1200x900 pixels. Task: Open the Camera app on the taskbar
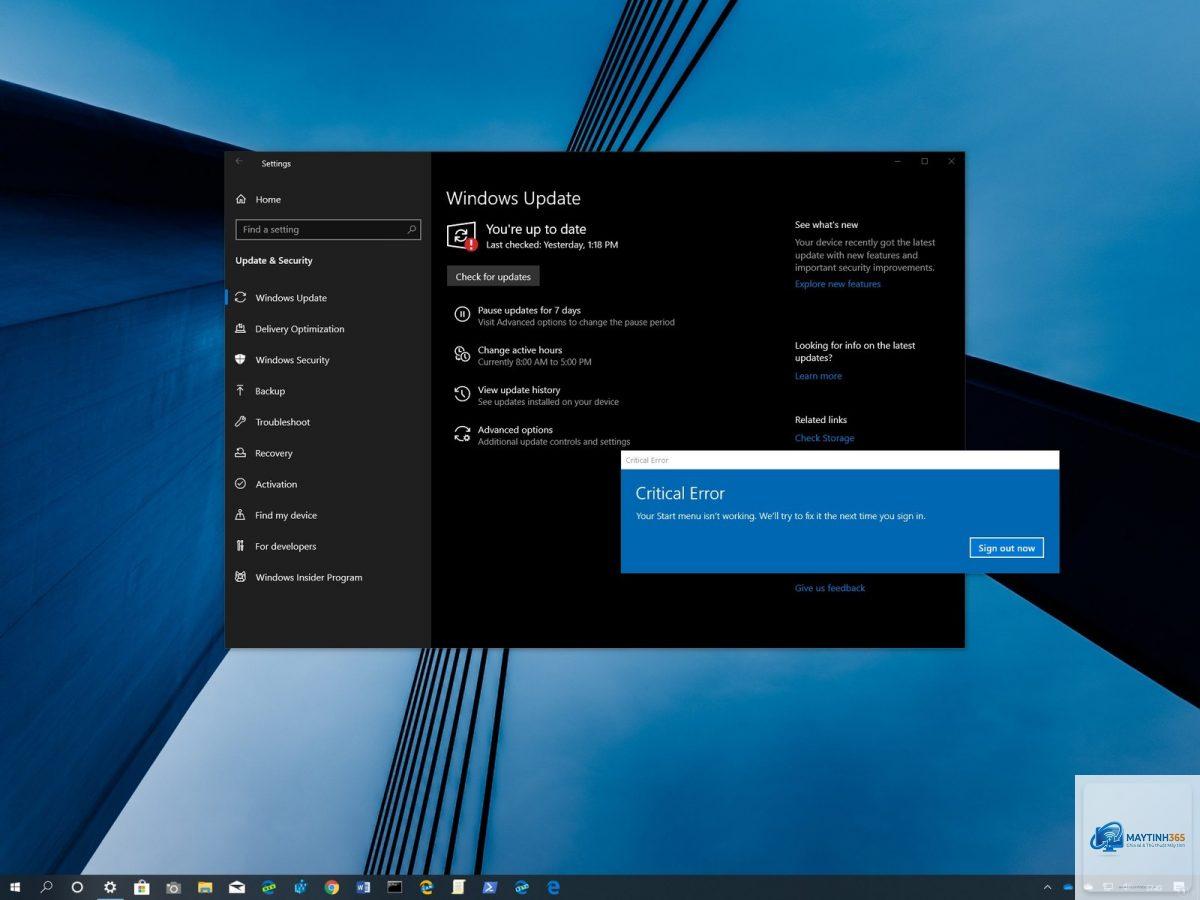[x=173, y=887]
